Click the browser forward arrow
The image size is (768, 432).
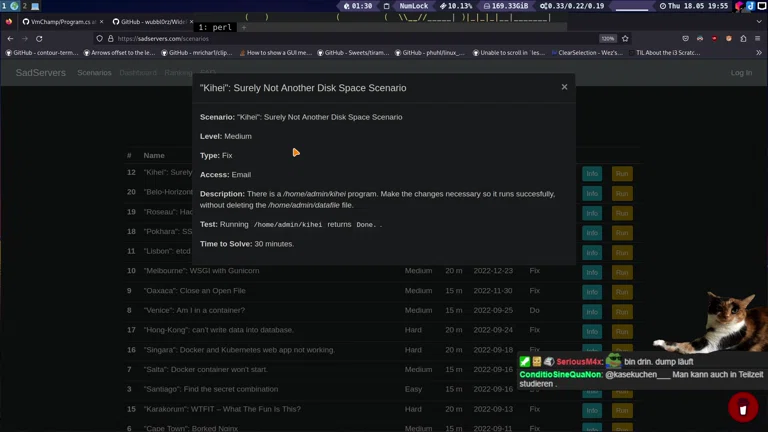click(x=24, y=38)
